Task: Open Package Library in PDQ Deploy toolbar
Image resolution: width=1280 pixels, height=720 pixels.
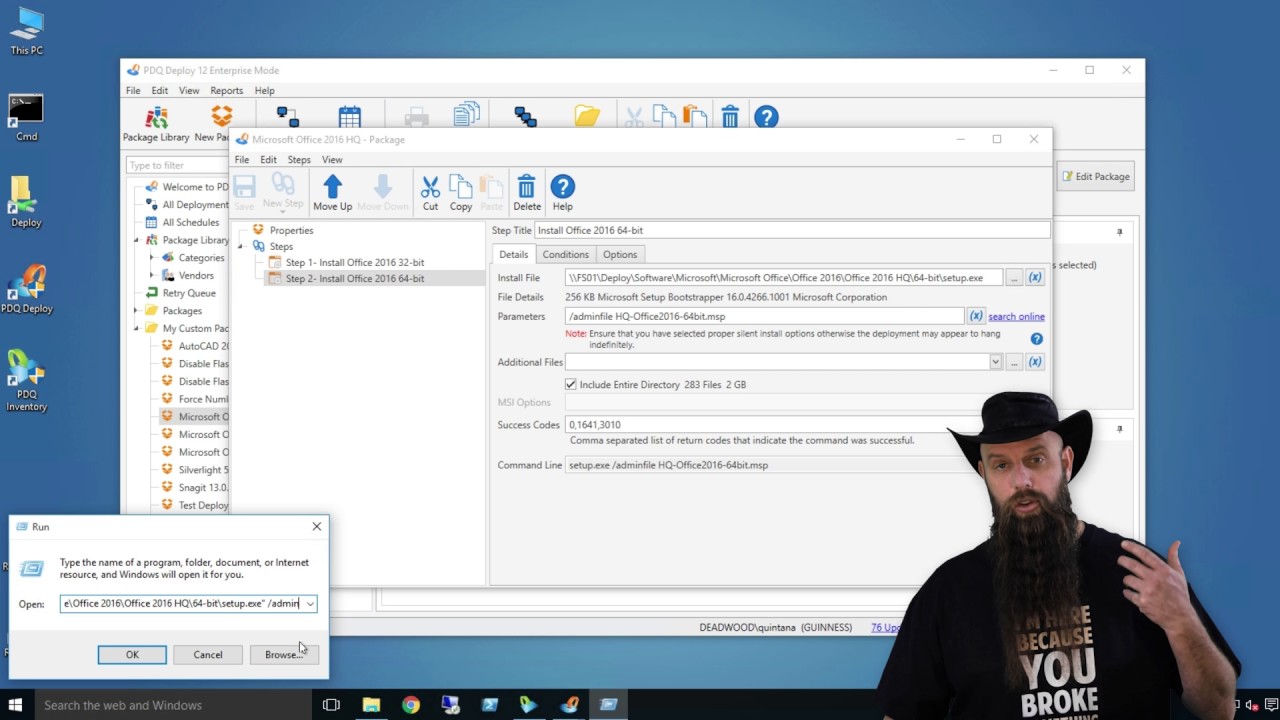Action: tap(156, 124)
